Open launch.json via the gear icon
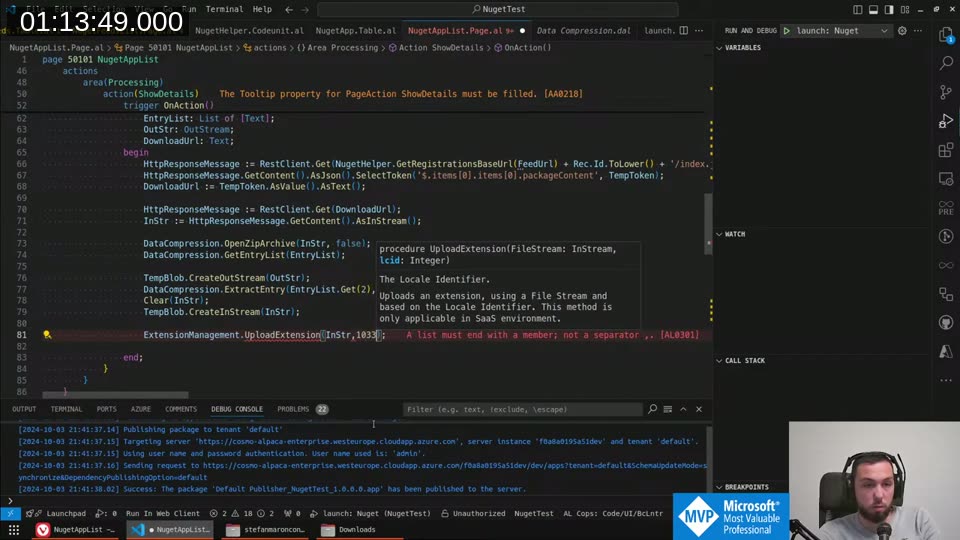This screenshot has height=540, width=960. tap(902, 31)
